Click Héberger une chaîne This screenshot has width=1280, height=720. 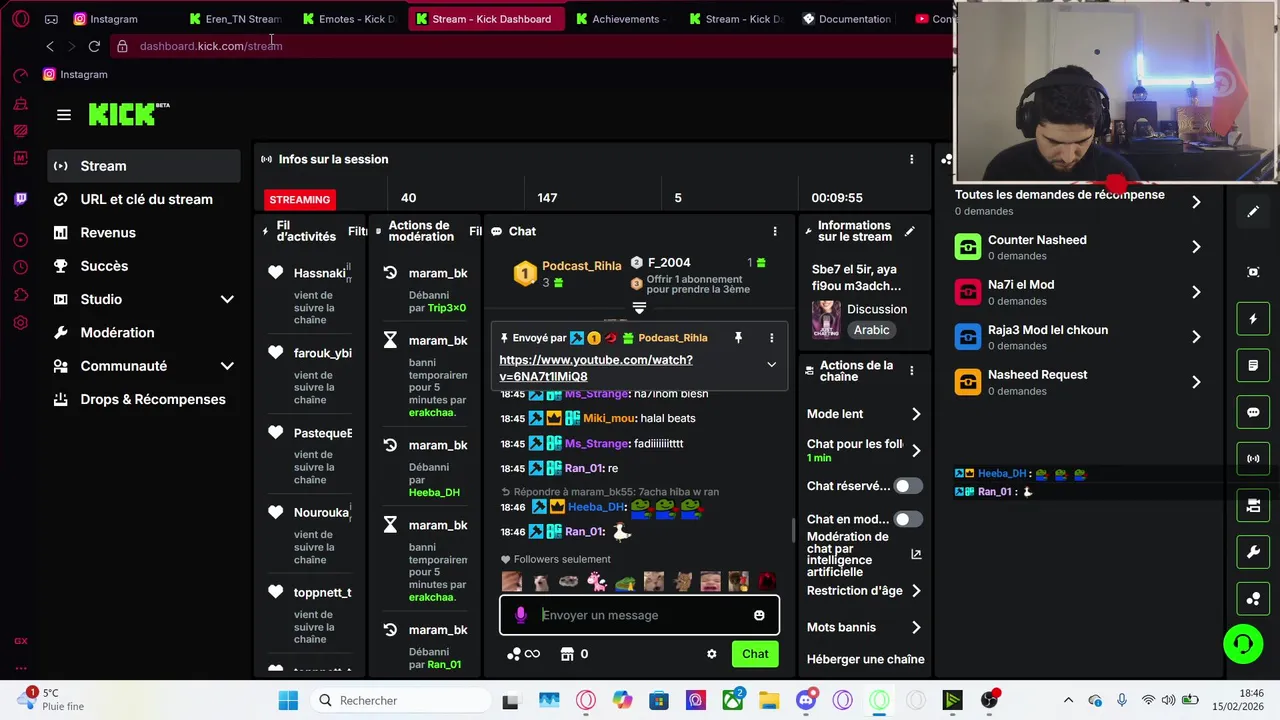865,659
